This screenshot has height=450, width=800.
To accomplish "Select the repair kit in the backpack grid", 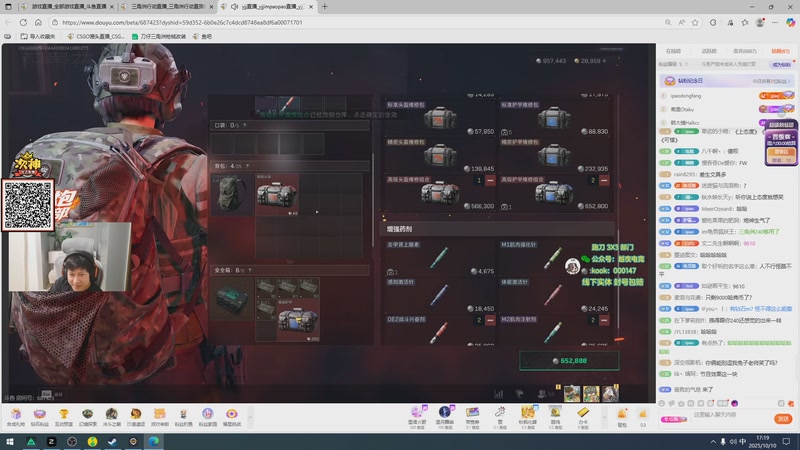I will coord(277,194).
